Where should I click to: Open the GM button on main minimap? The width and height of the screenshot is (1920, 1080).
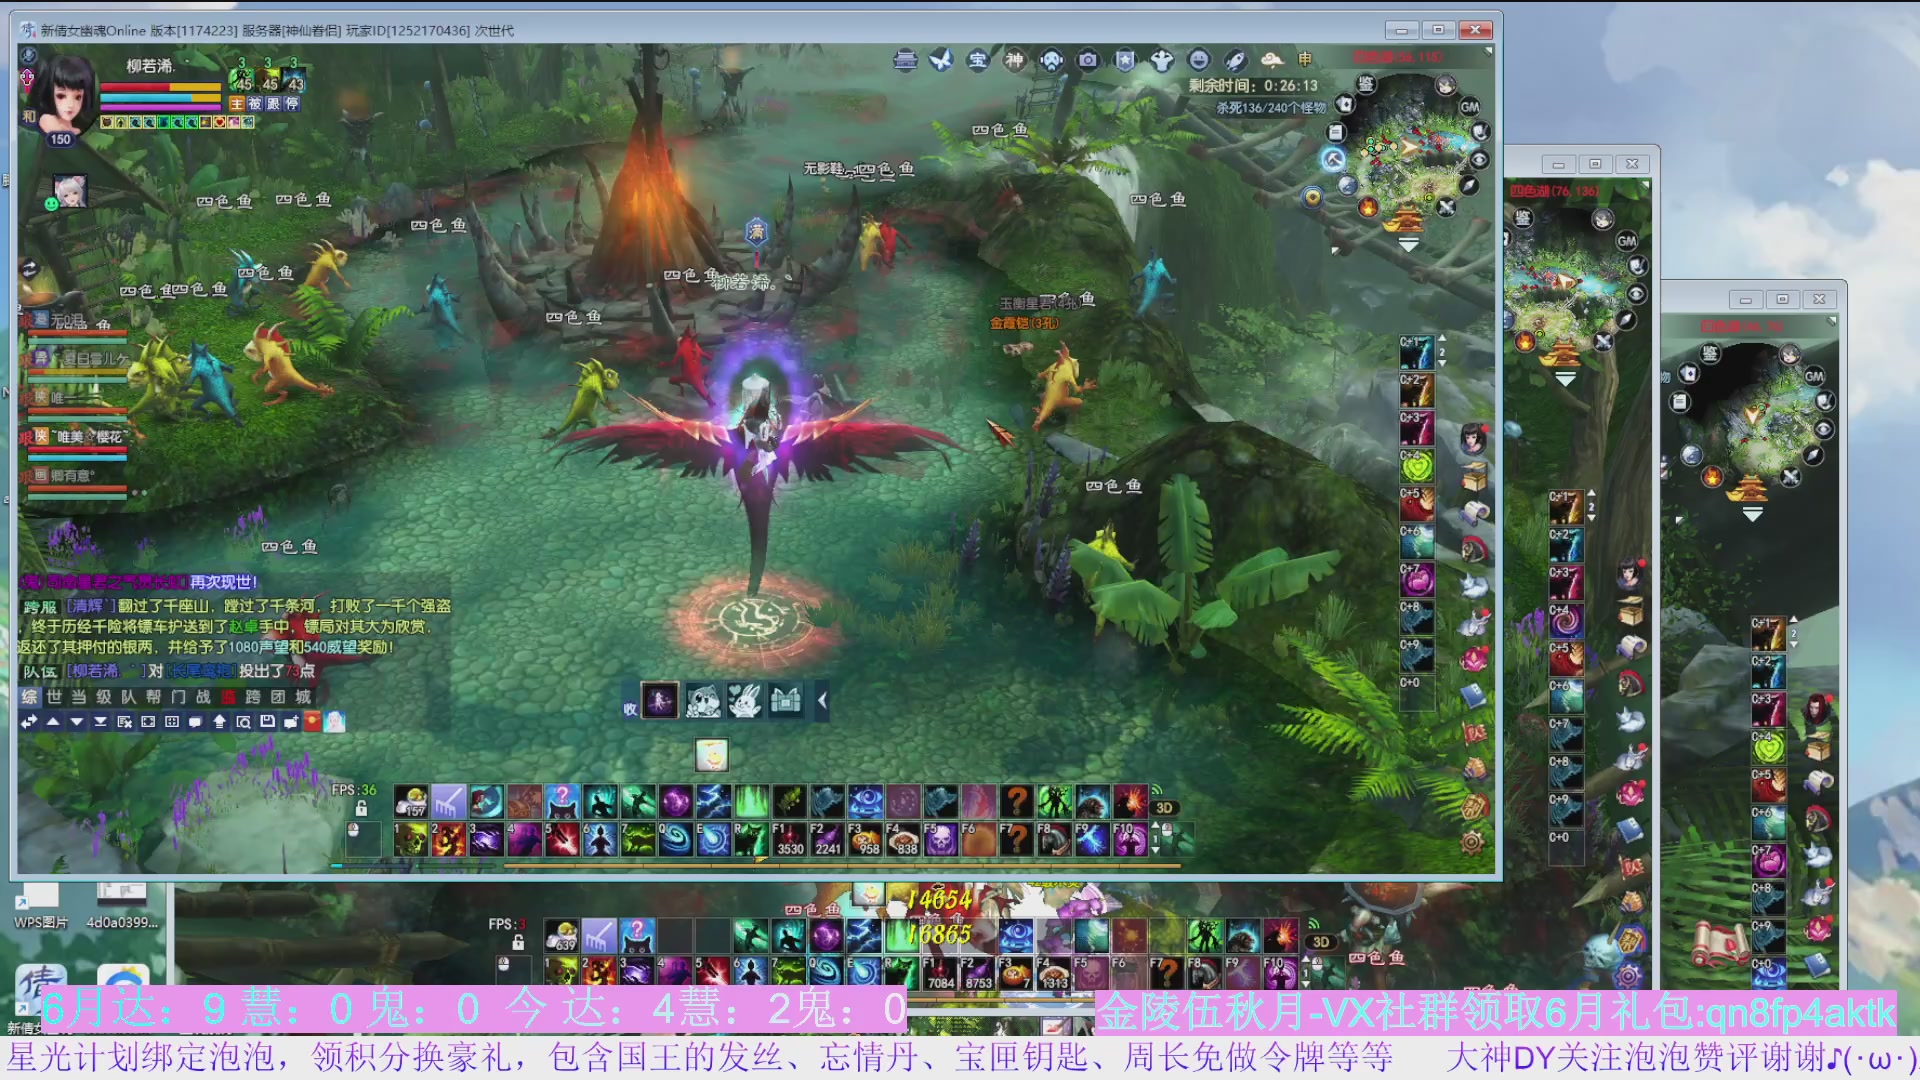(x=1469, y=107)
